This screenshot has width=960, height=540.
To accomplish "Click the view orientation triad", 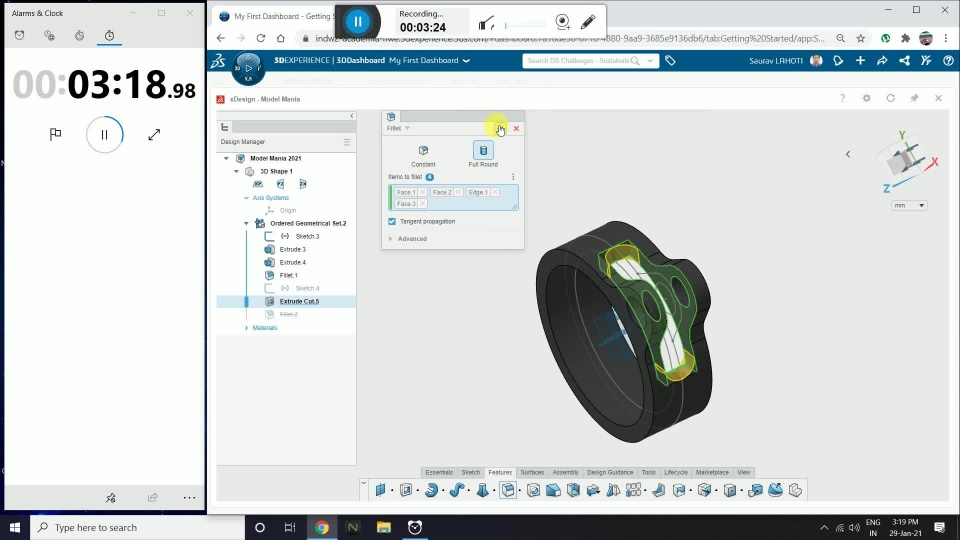I will coord(907,162).
